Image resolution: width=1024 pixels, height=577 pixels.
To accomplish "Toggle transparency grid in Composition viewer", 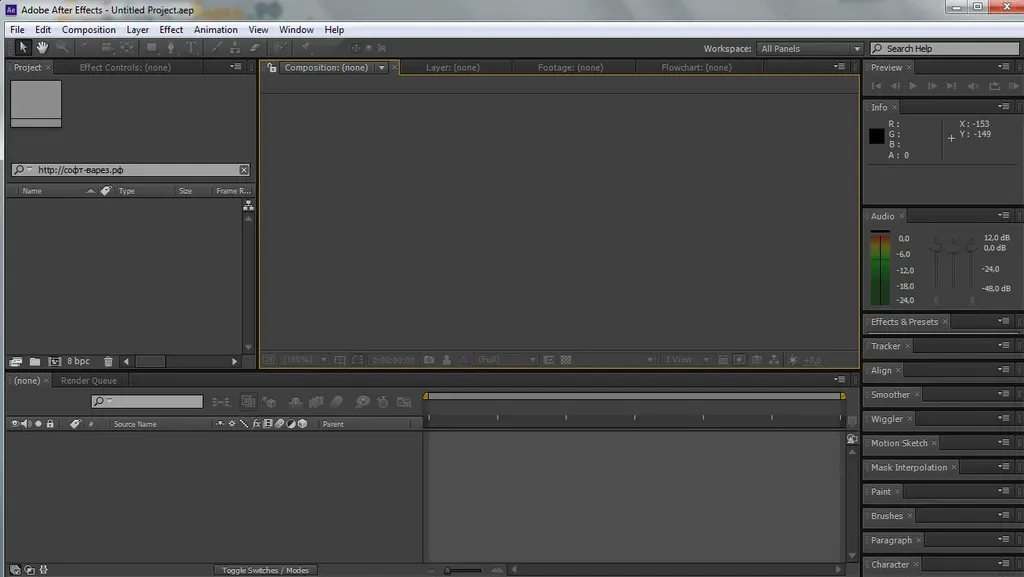I will coord(566,360).
